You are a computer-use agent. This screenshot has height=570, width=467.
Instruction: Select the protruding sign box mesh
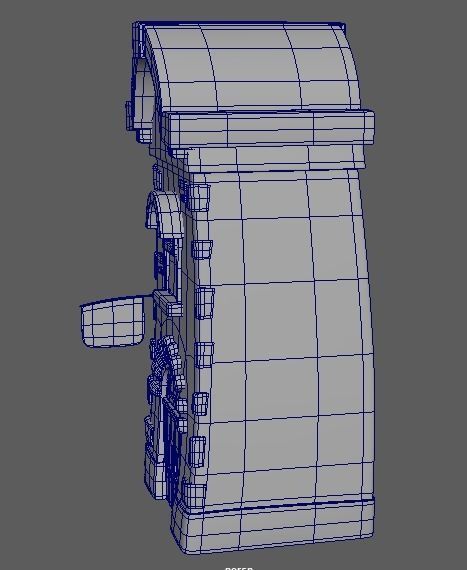(112, 322)
